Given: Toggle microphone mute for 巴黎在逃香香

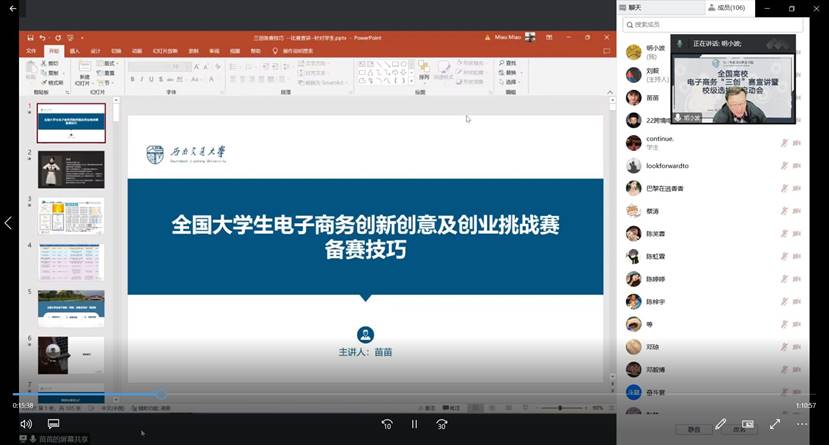Looking at the screenshot, I should click(785, 188).
